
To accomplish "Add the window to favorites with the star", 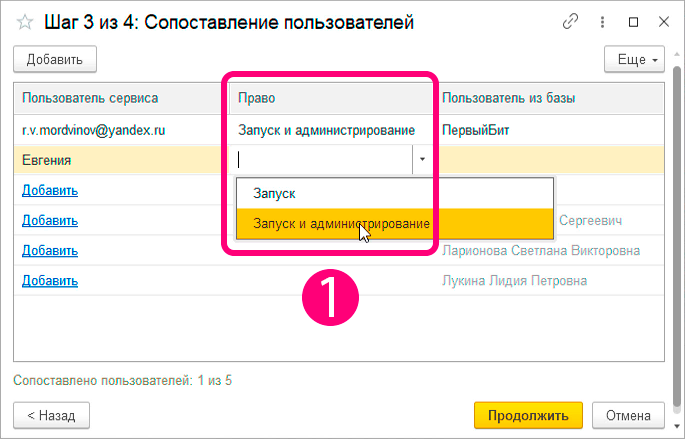I will [x=25, y=22].
